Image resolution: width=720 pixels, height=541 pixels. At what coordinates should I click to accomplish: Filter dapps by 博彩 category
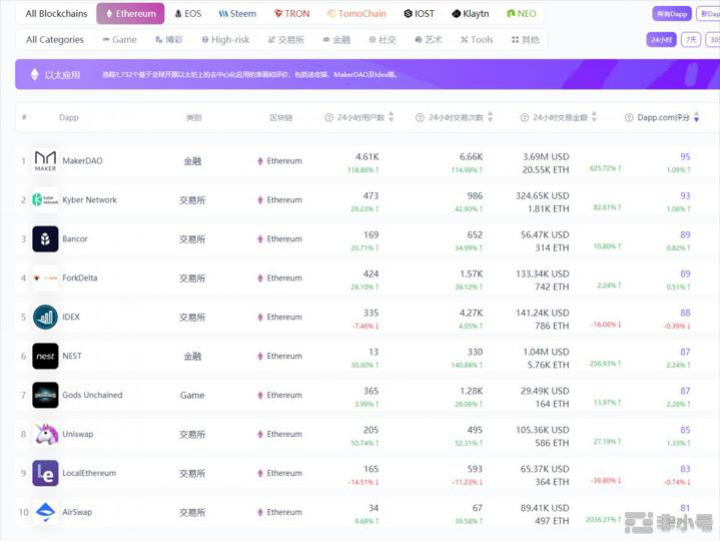(169, 40)
